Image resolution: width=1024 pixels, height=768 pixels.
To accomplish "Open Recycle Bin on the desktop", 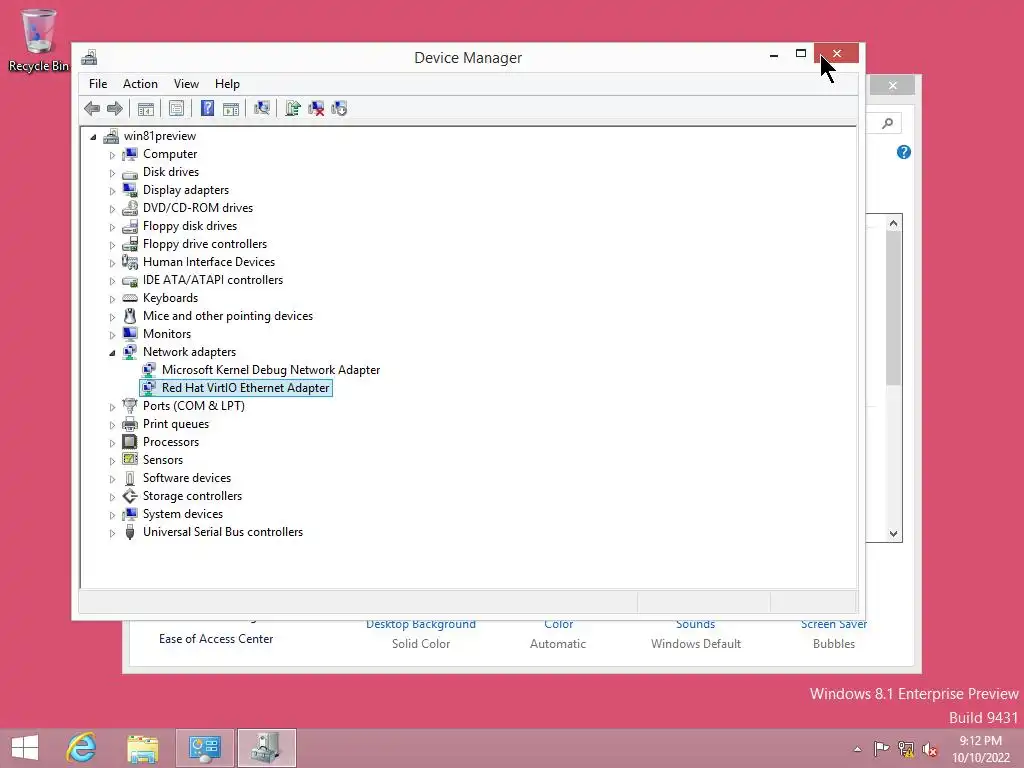I will (x=39, y=40).
